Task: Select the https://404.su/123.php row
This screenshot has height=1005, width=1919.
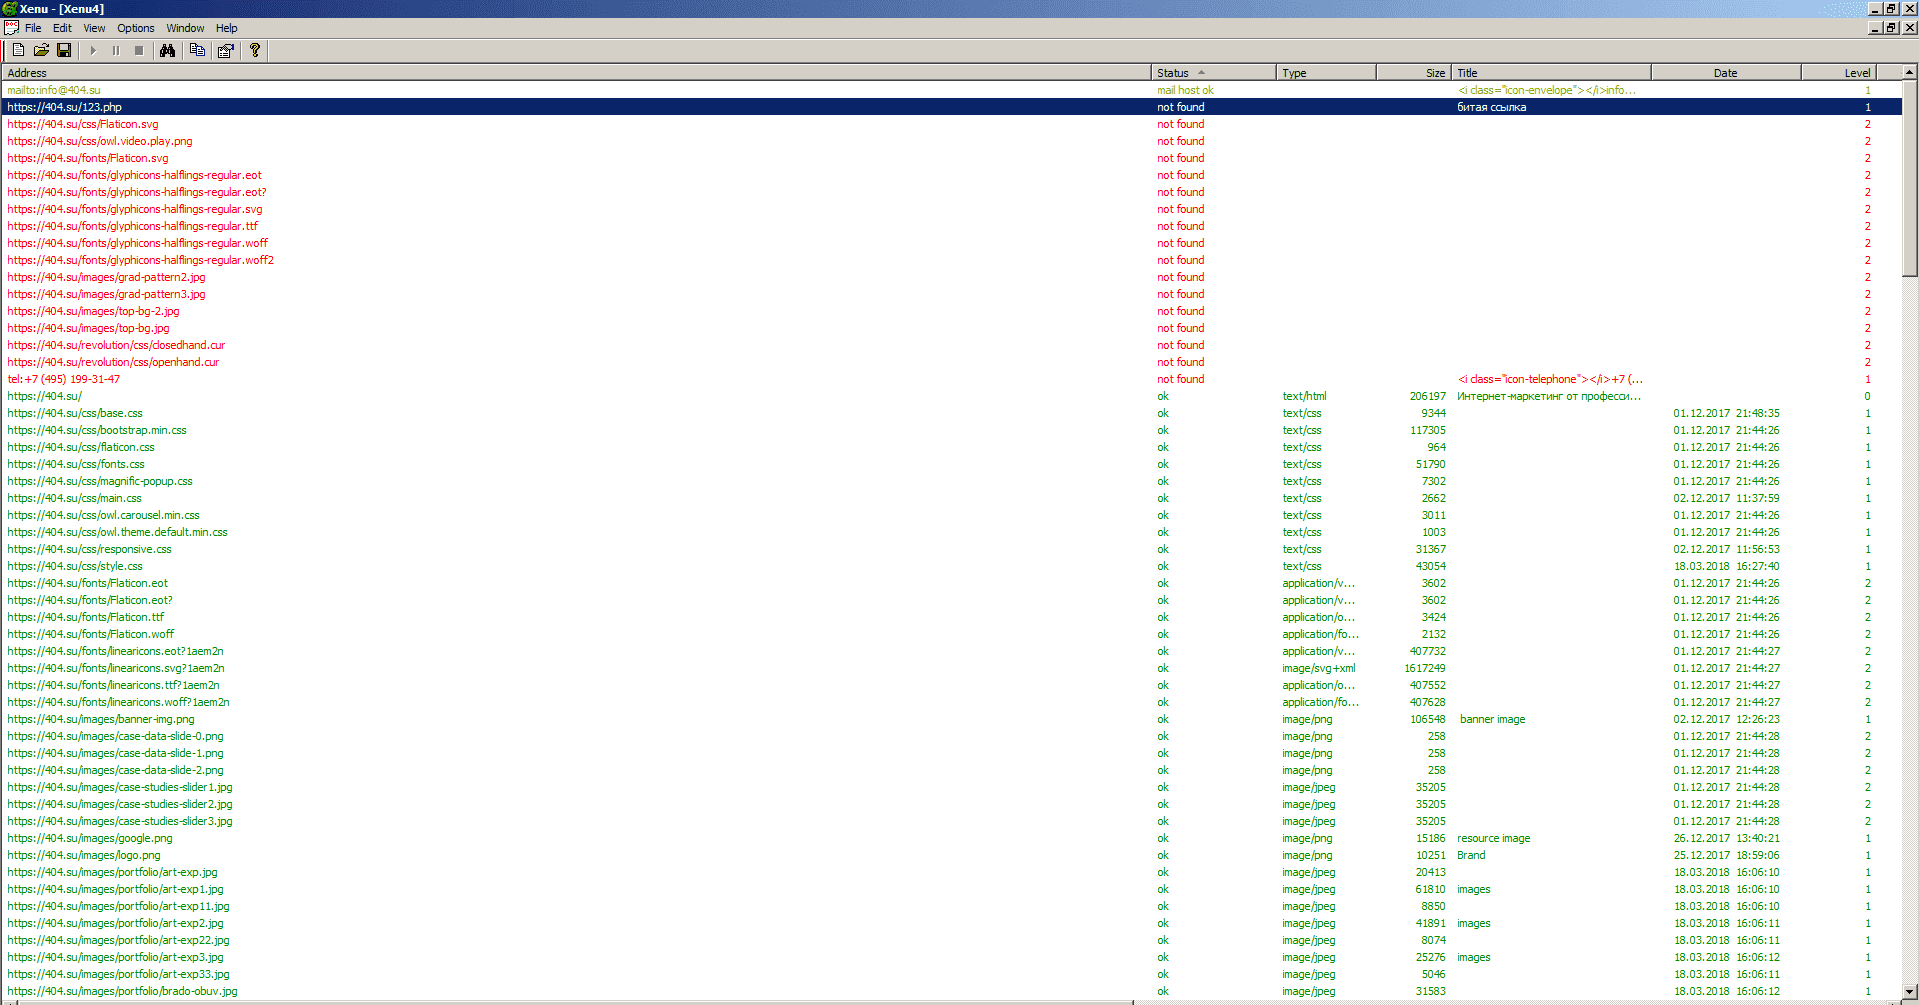Action: [950, 107]
